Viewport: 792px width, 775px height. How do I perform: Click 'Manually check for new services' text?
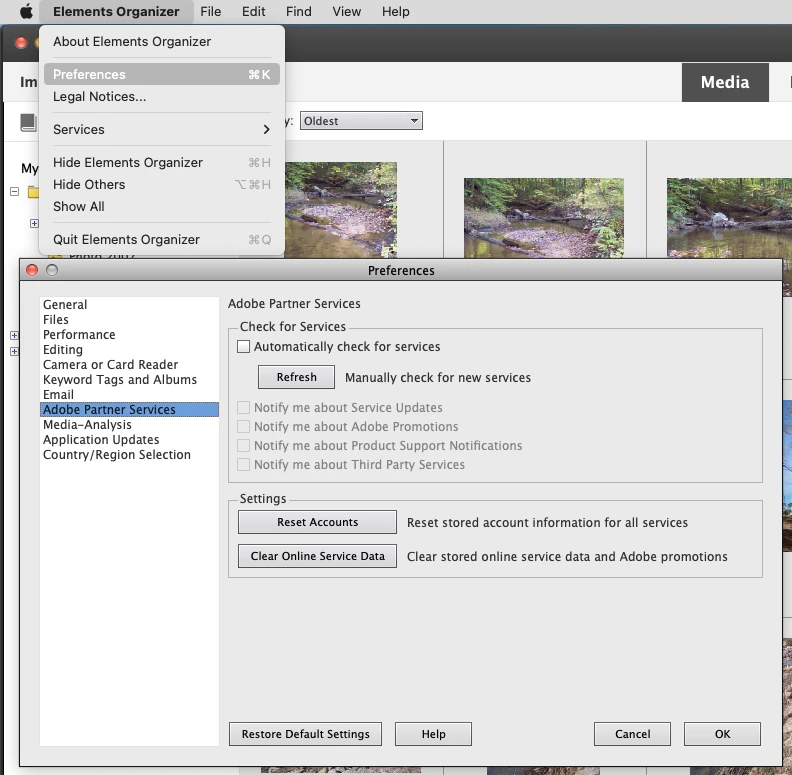pyautogui.click(x=438, y=377)
